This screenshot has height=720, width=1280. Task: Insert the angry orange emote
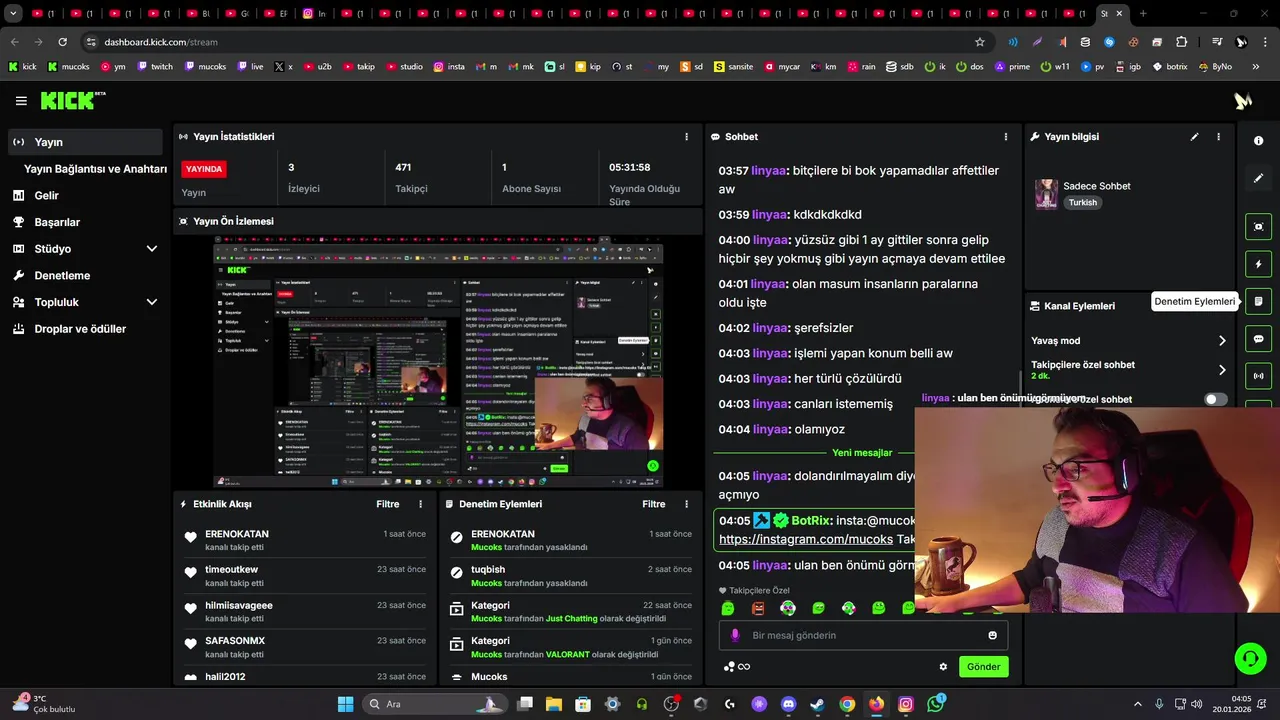[758, 608]
